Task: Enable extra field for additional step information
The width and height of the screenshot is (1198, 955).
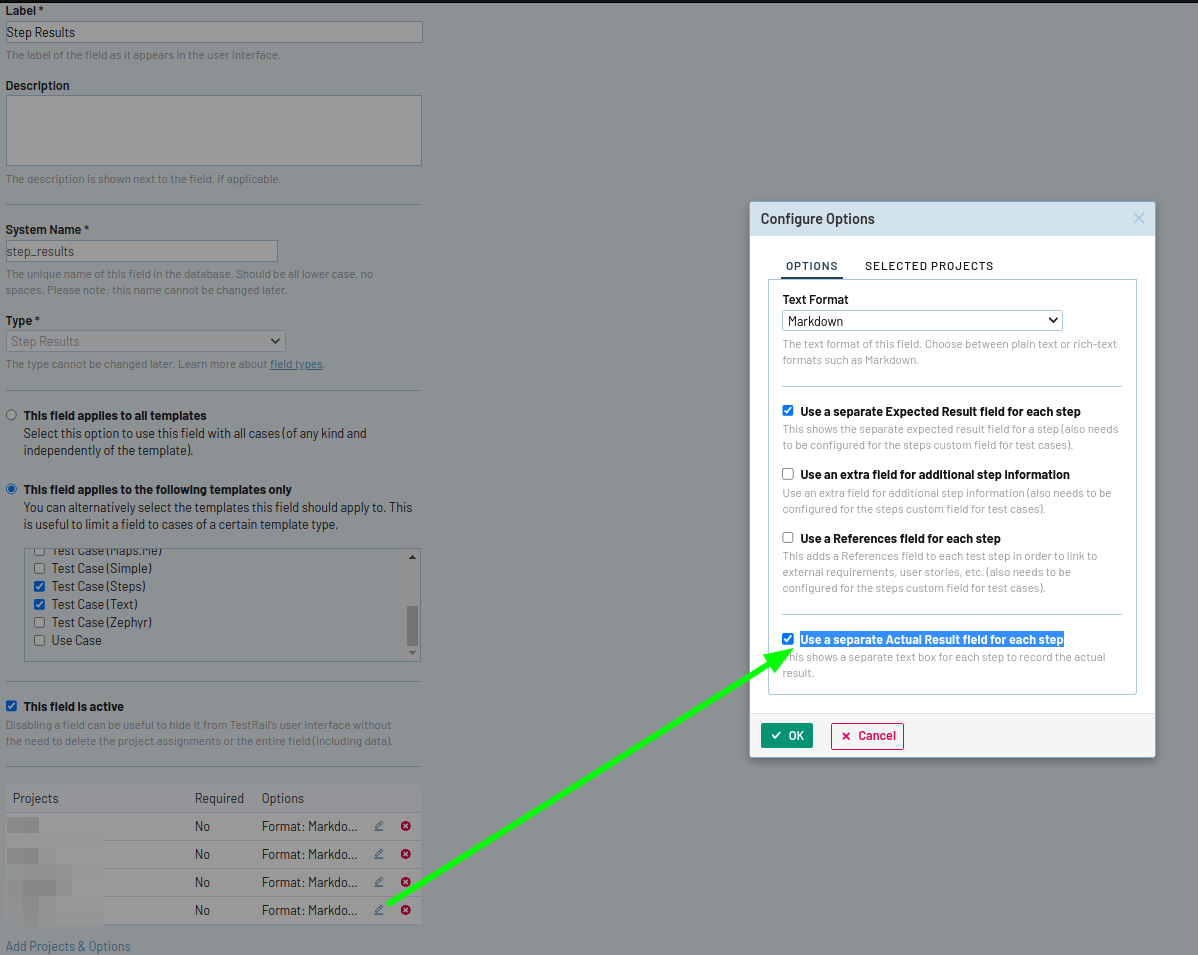Action: (788, 474)
